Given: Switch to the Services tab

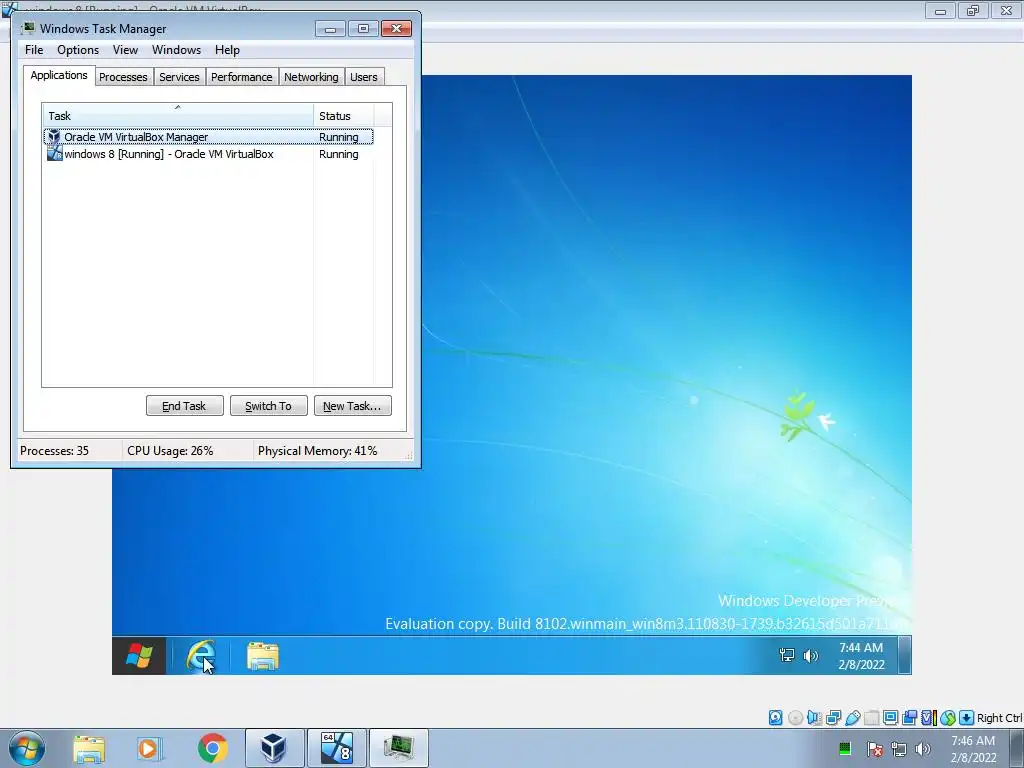Looking at the screenshot, I should click(x=179, y=77).
